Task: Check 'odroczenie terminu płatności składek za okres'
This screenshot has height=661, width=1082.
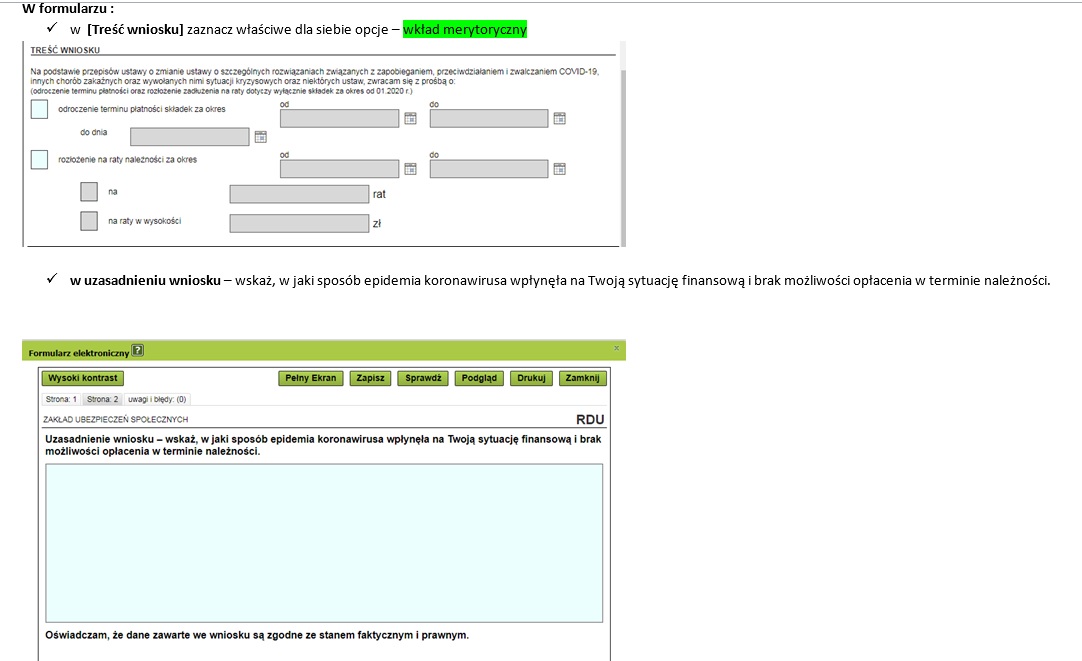Action: (39, 109)
